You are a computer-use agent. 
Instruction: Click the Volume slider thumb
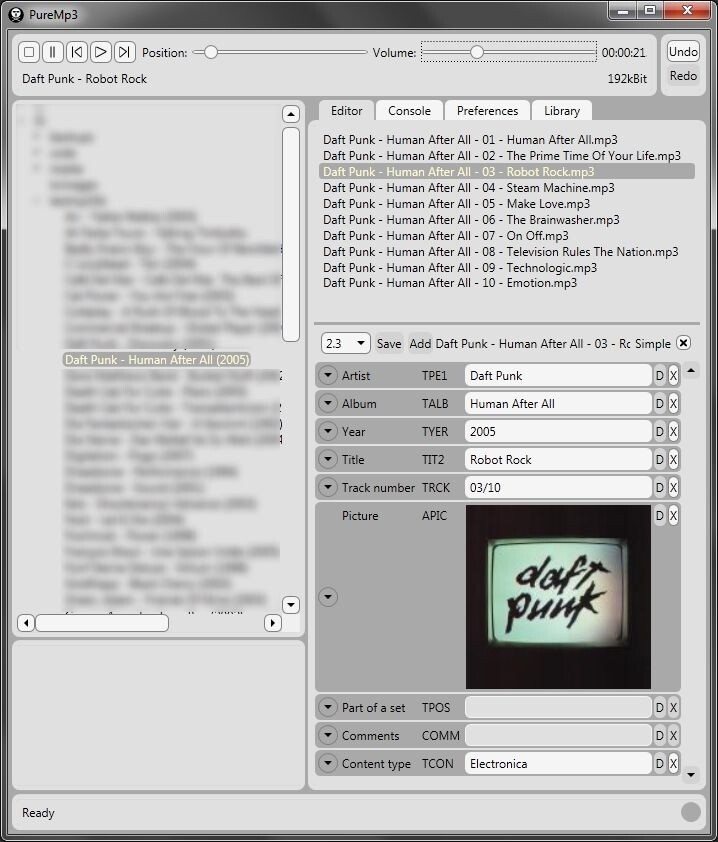[x=476, y=52]
